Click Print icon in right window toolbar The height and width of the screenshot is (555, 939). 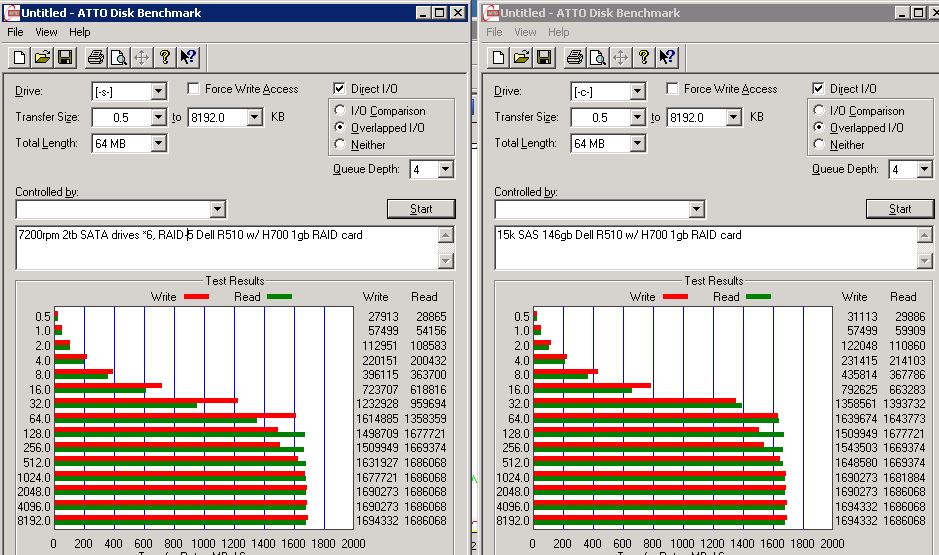click(x=575, y=57)
